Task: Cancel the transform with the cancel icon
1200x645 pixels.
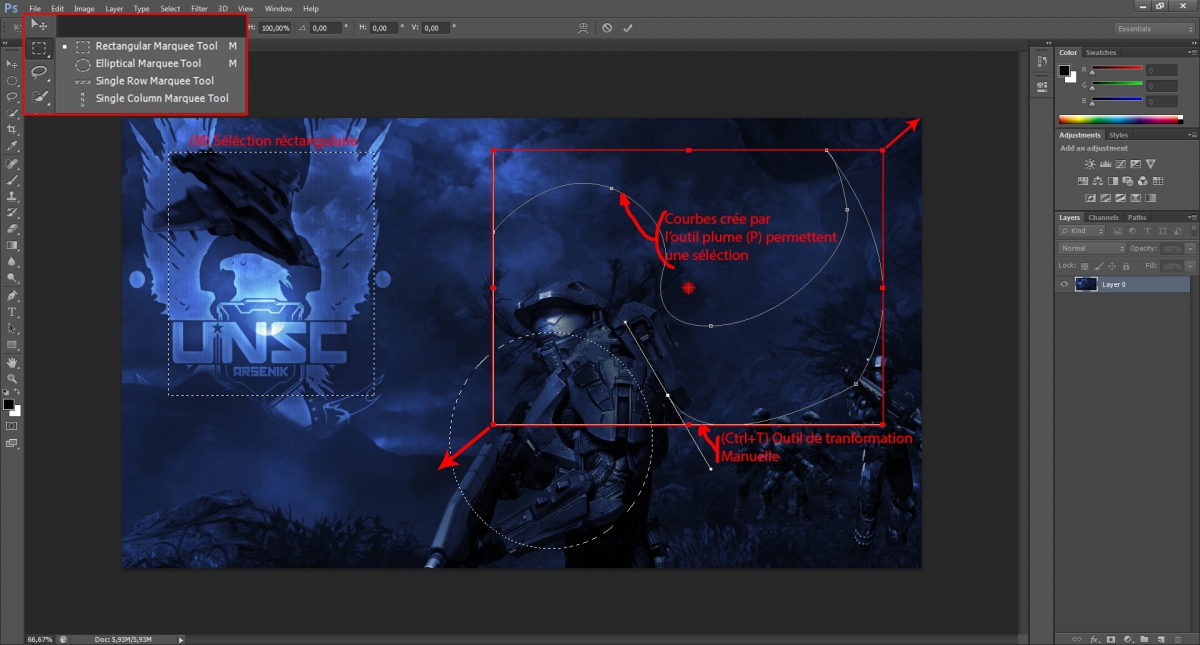Action: (x=606, y=28)
